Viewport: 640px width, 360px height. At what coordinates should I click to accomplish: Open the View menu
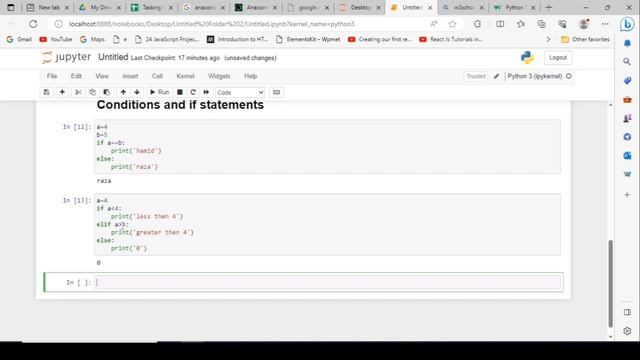pyautogui.click(x=102, y=76)
